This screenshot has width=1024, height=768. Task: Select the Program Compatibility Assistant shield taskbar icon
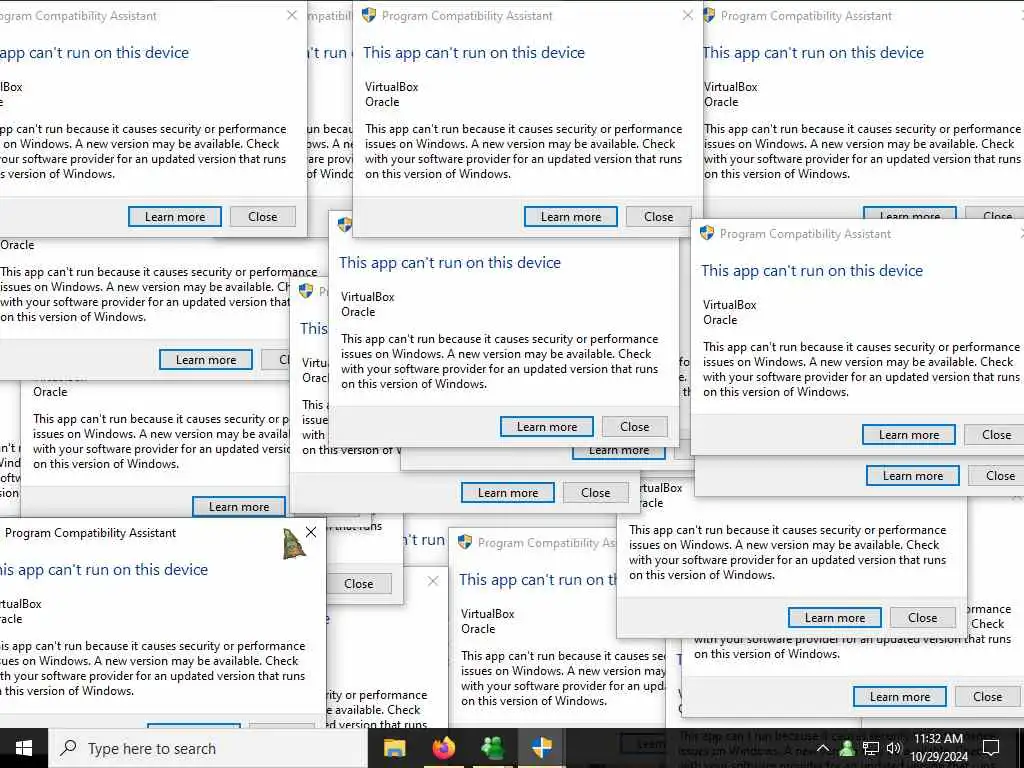[541, 748]
